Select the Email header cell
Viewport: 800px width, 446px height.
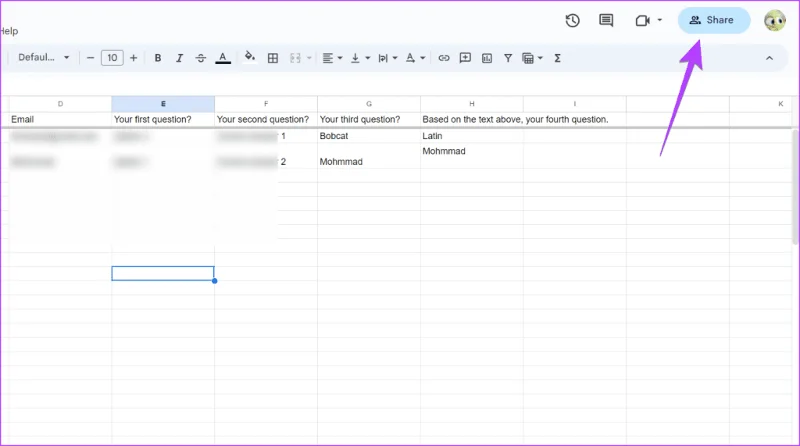pos(60,119)
